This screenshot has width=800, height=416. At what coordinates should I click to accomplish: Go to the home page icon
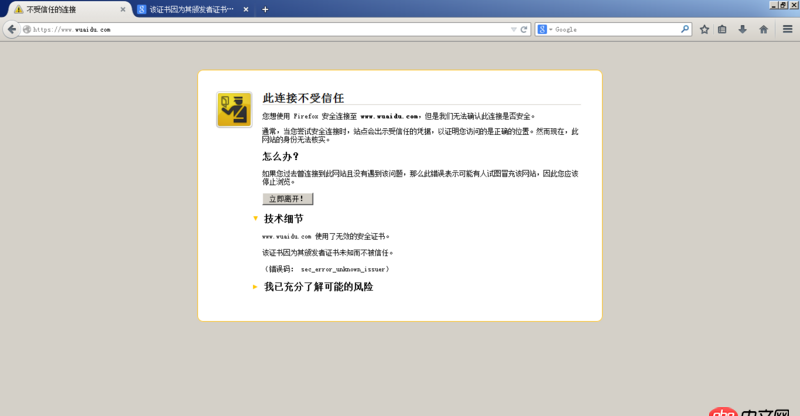pyautogui.click(x=763, y=30)
